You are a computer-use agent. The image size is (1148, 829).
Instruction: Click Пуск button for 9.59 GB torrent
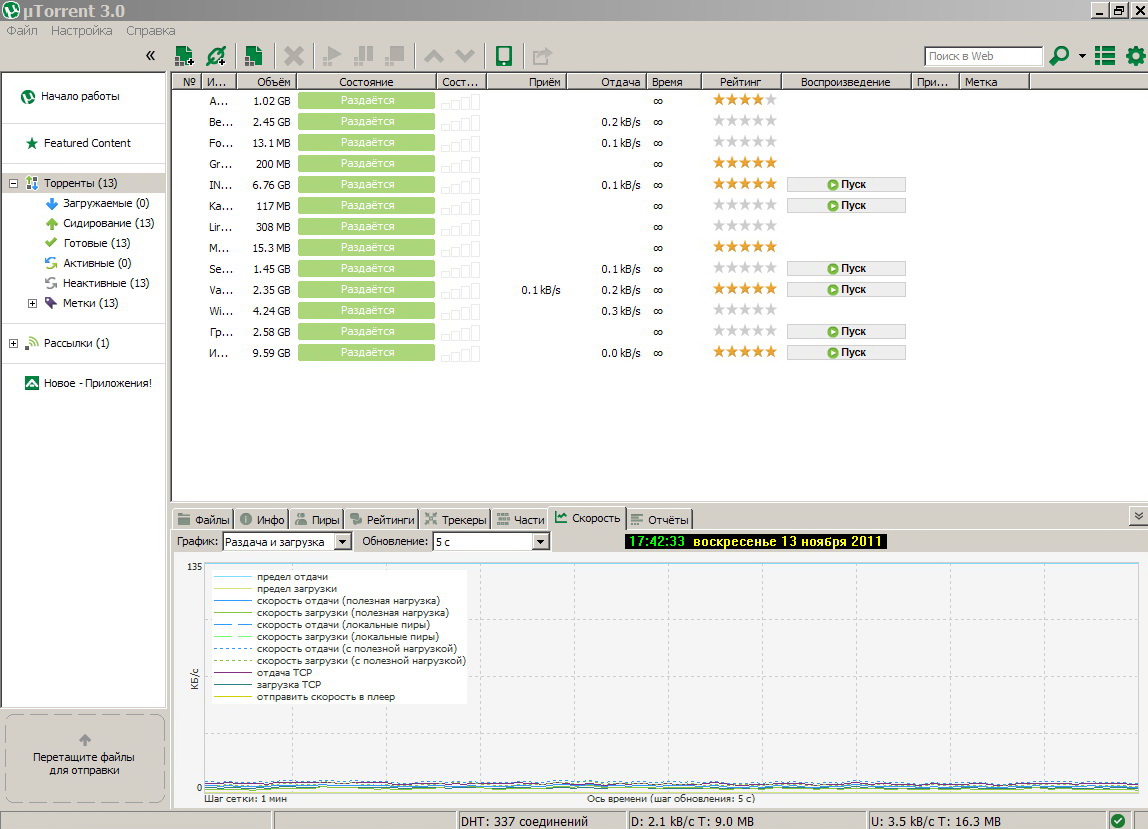pyautogui.click(x=846, y=352)
